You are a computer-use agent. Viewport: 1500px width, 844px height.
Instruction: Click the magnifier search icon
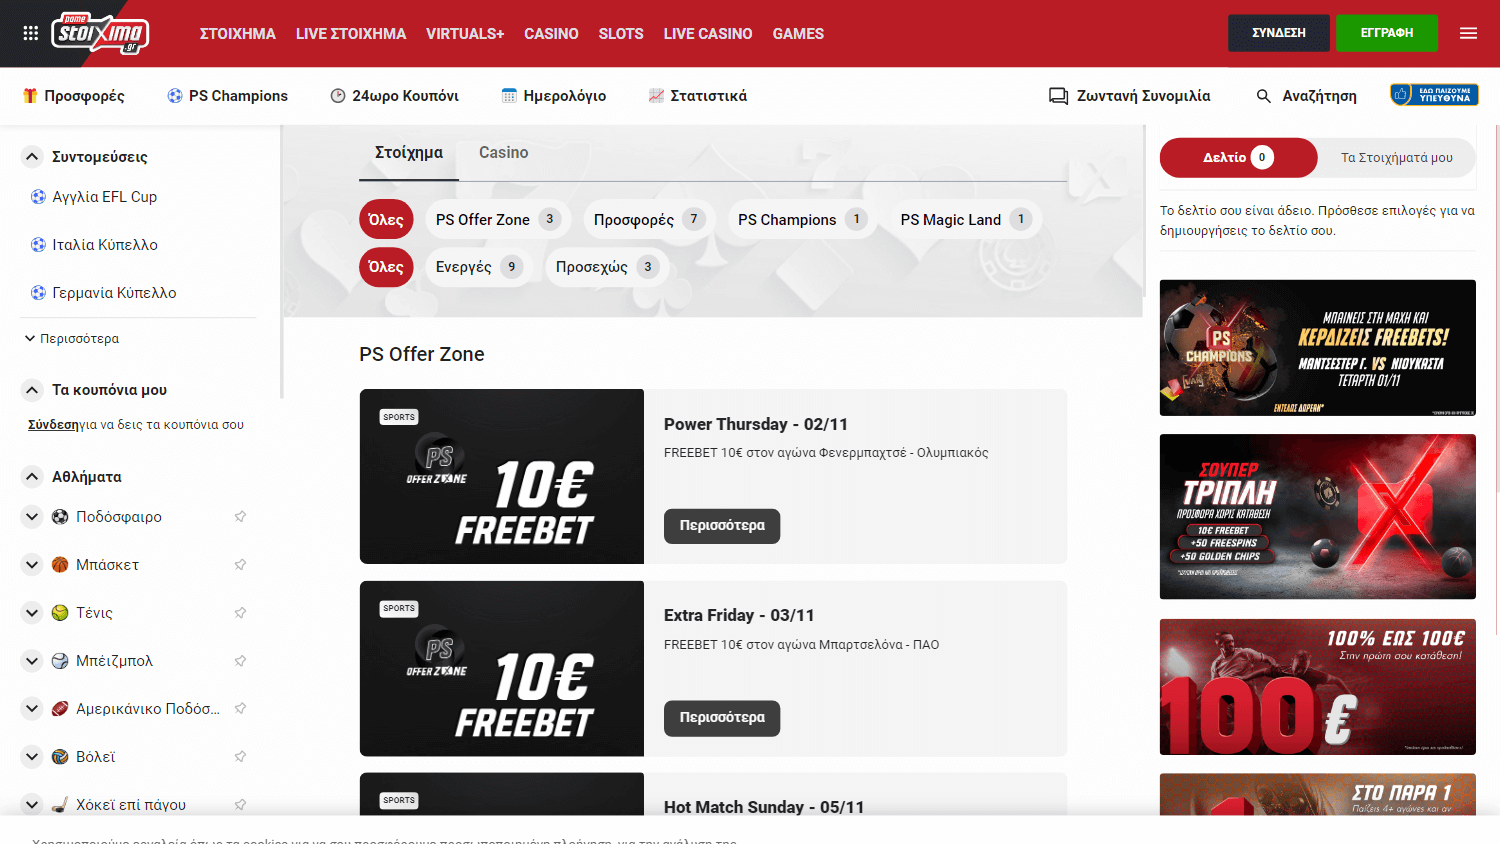[x=1264, y=96]
